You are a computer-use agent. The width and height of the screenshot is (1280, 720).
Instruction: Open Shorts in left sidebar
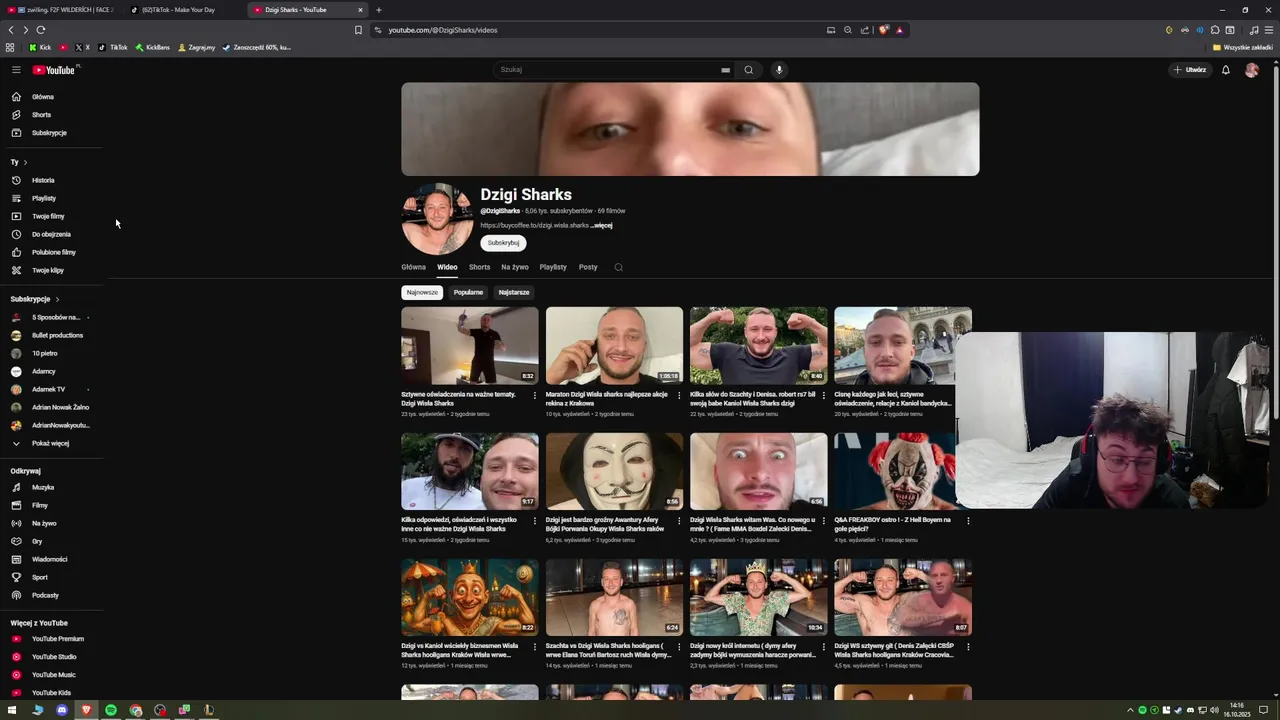pos(41,115)
